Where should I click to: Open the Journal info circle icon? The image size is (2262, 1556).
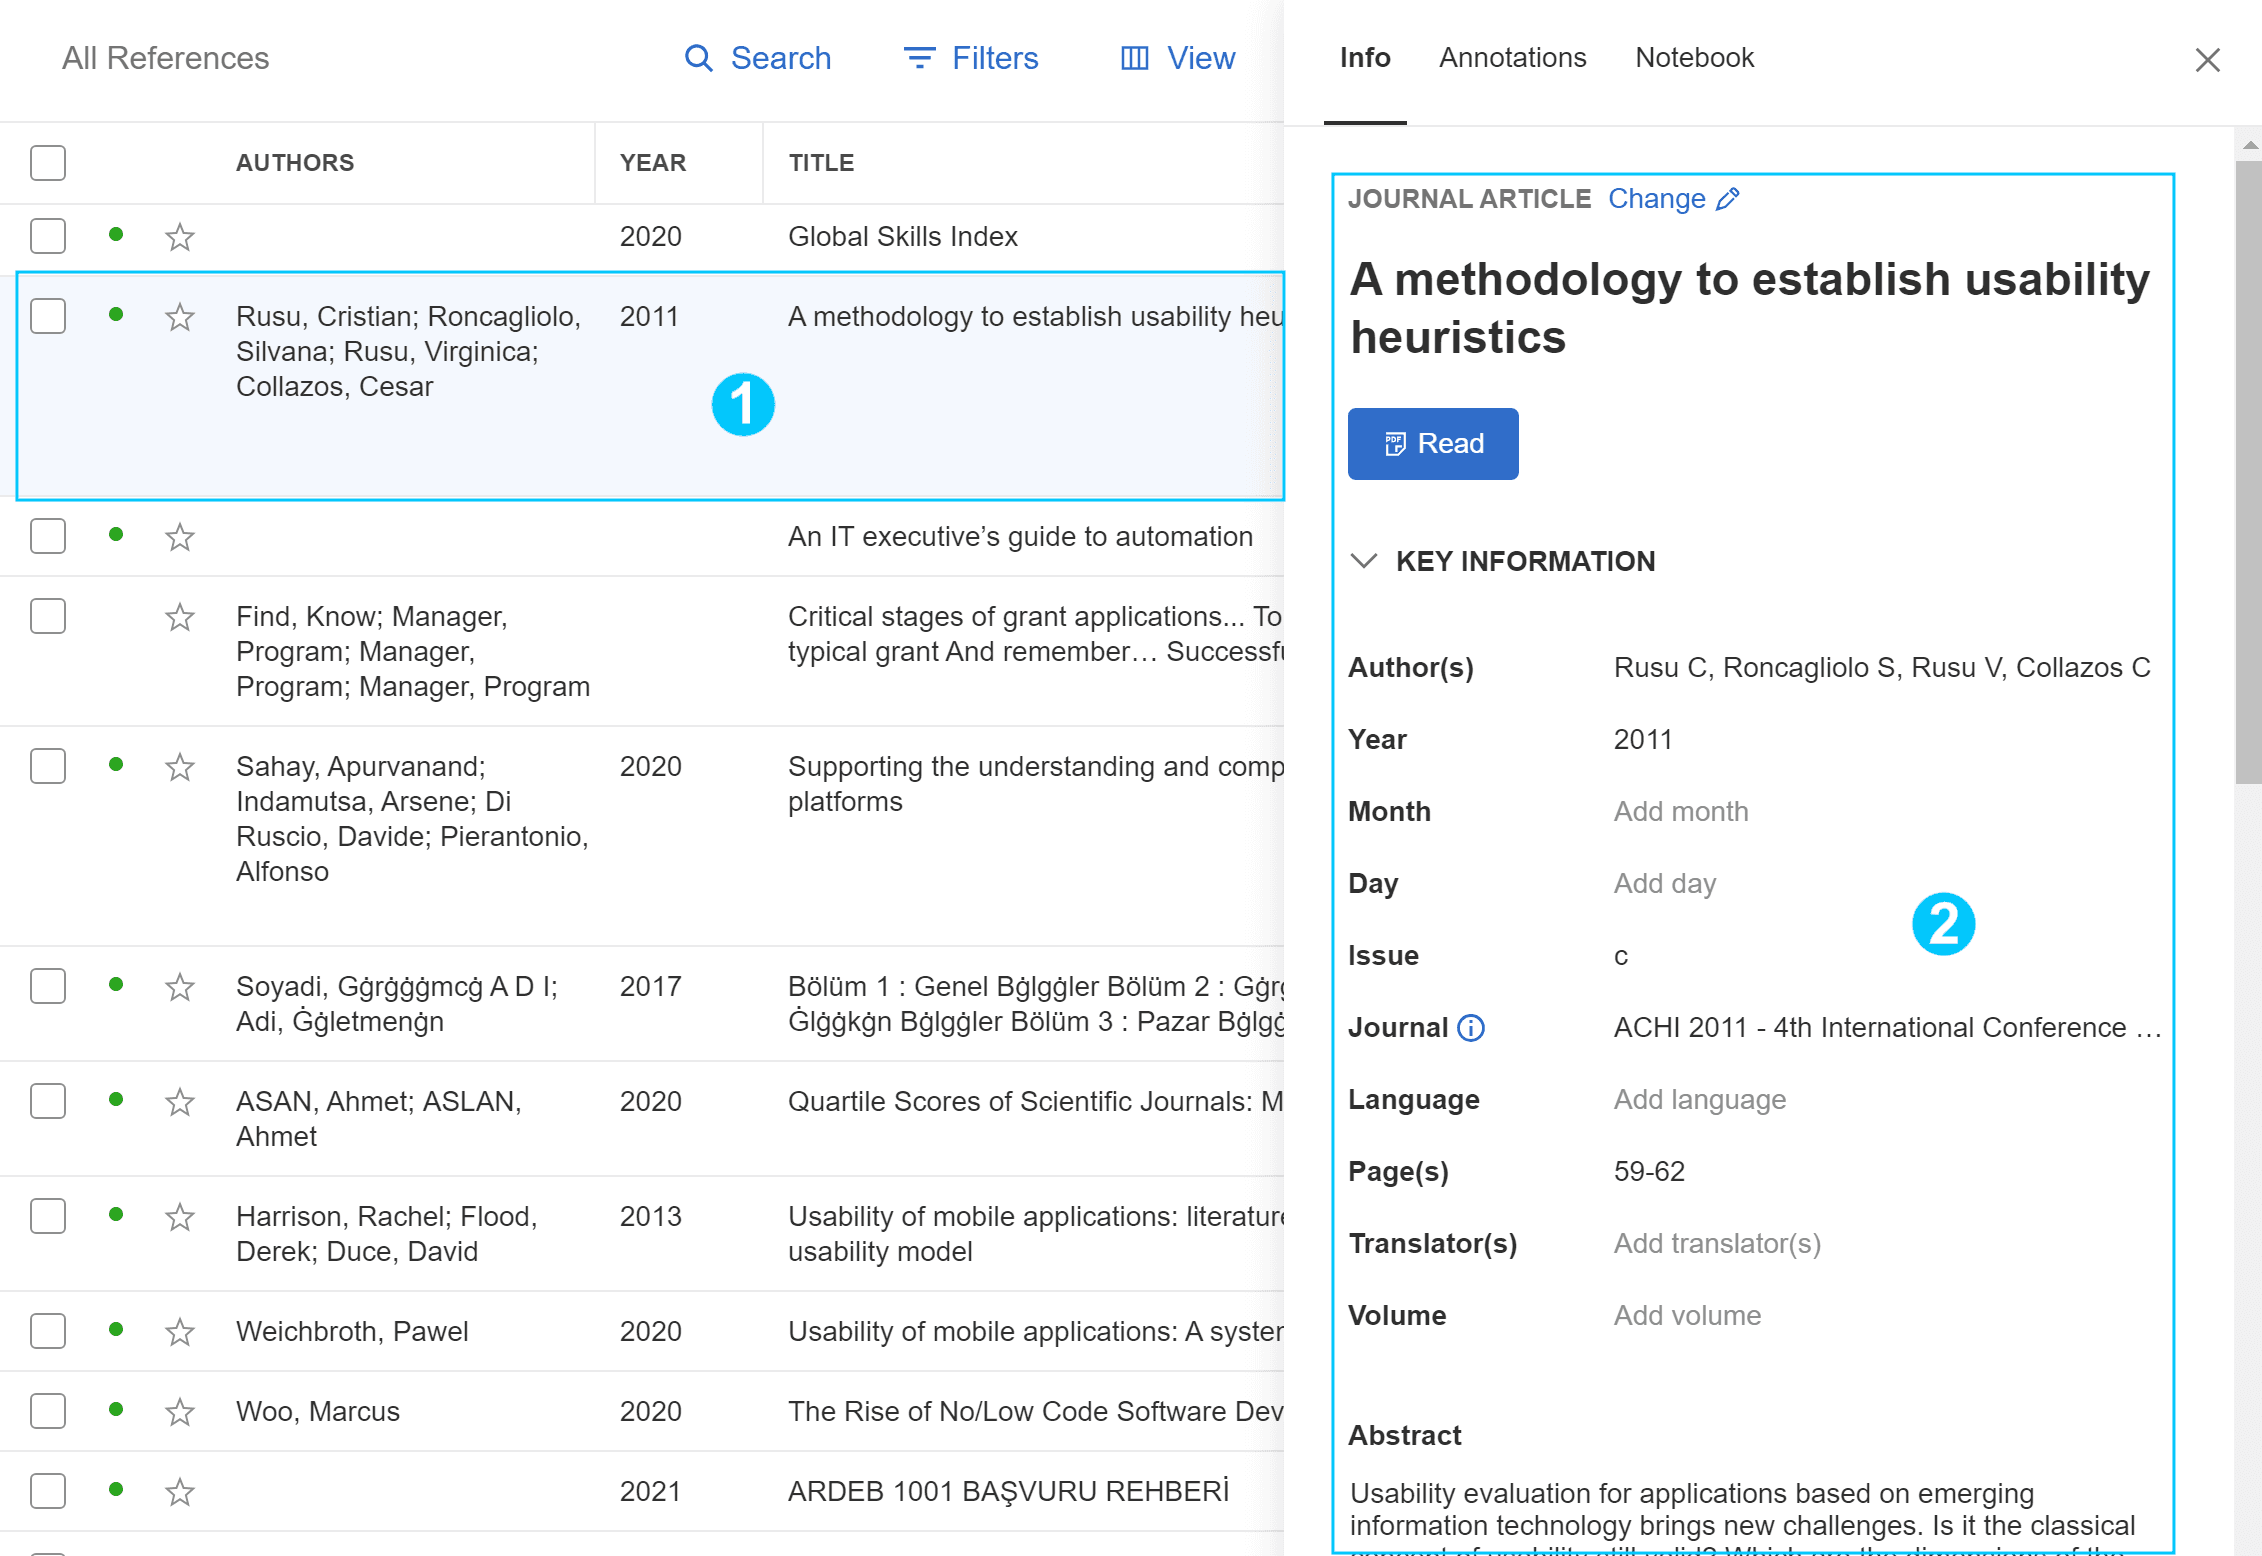[x=1471, y=1028]
